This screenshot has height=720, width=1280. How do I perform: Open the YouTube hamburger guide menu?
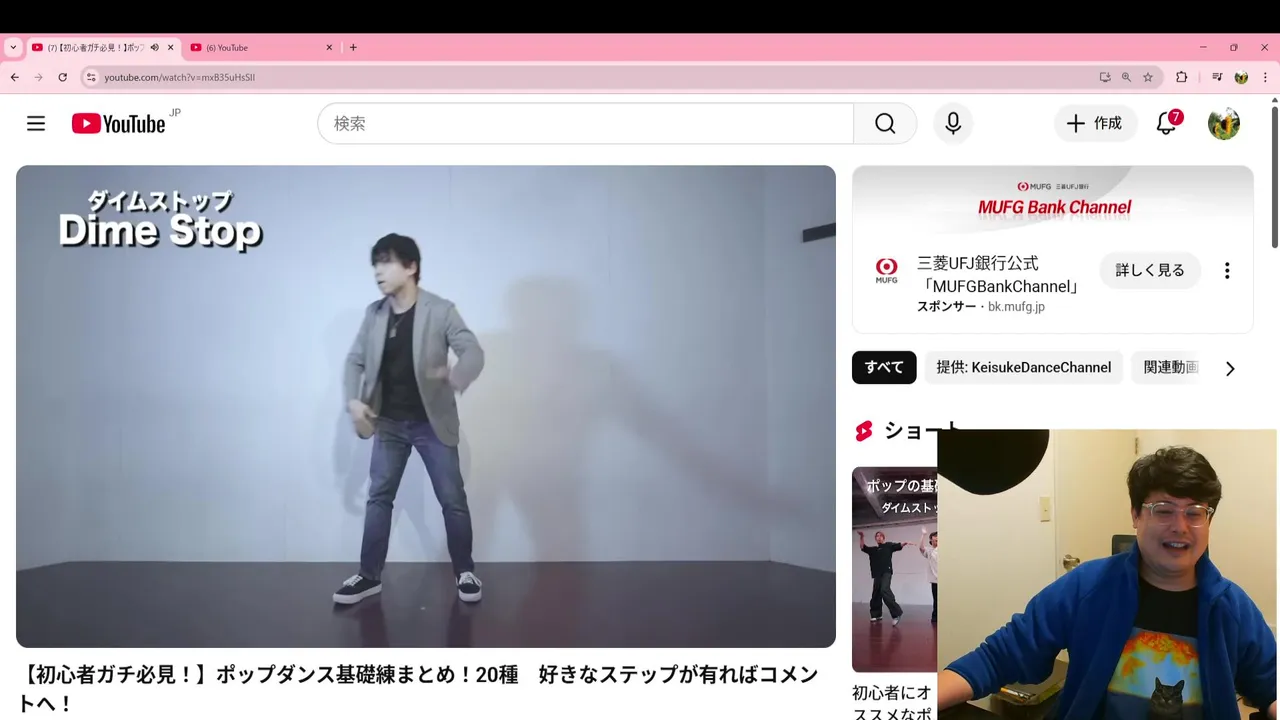pos(36,123)
